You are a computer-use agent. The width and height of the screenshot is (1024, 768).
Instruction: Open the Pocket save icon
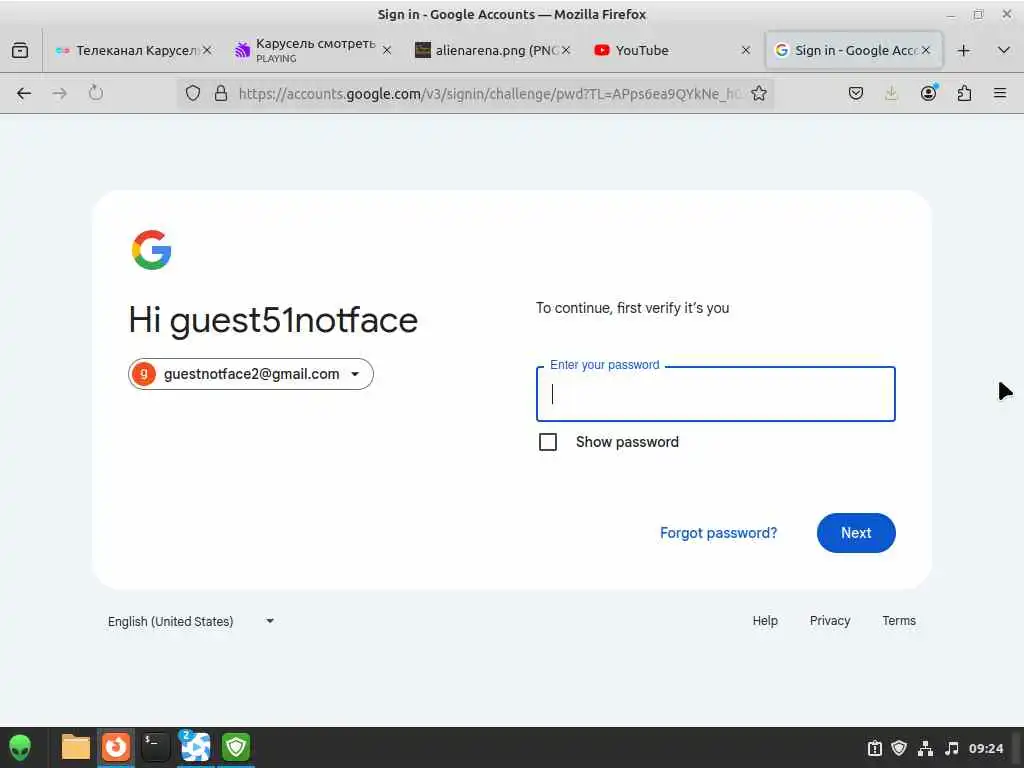[856, 93]
